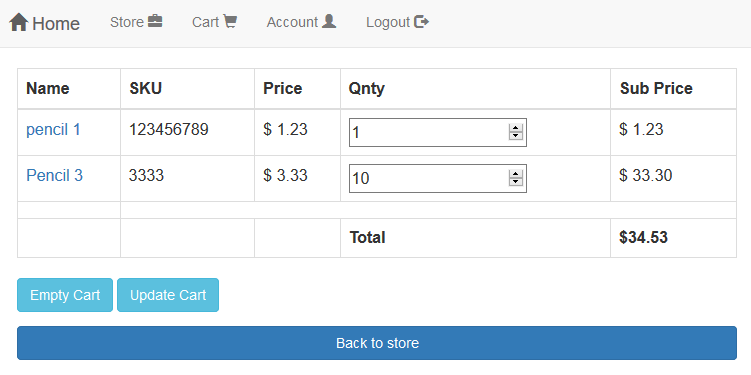This screenshot has width=751, height=375.
Task: Click the Empty Cart button
Action: click(65, 295)
